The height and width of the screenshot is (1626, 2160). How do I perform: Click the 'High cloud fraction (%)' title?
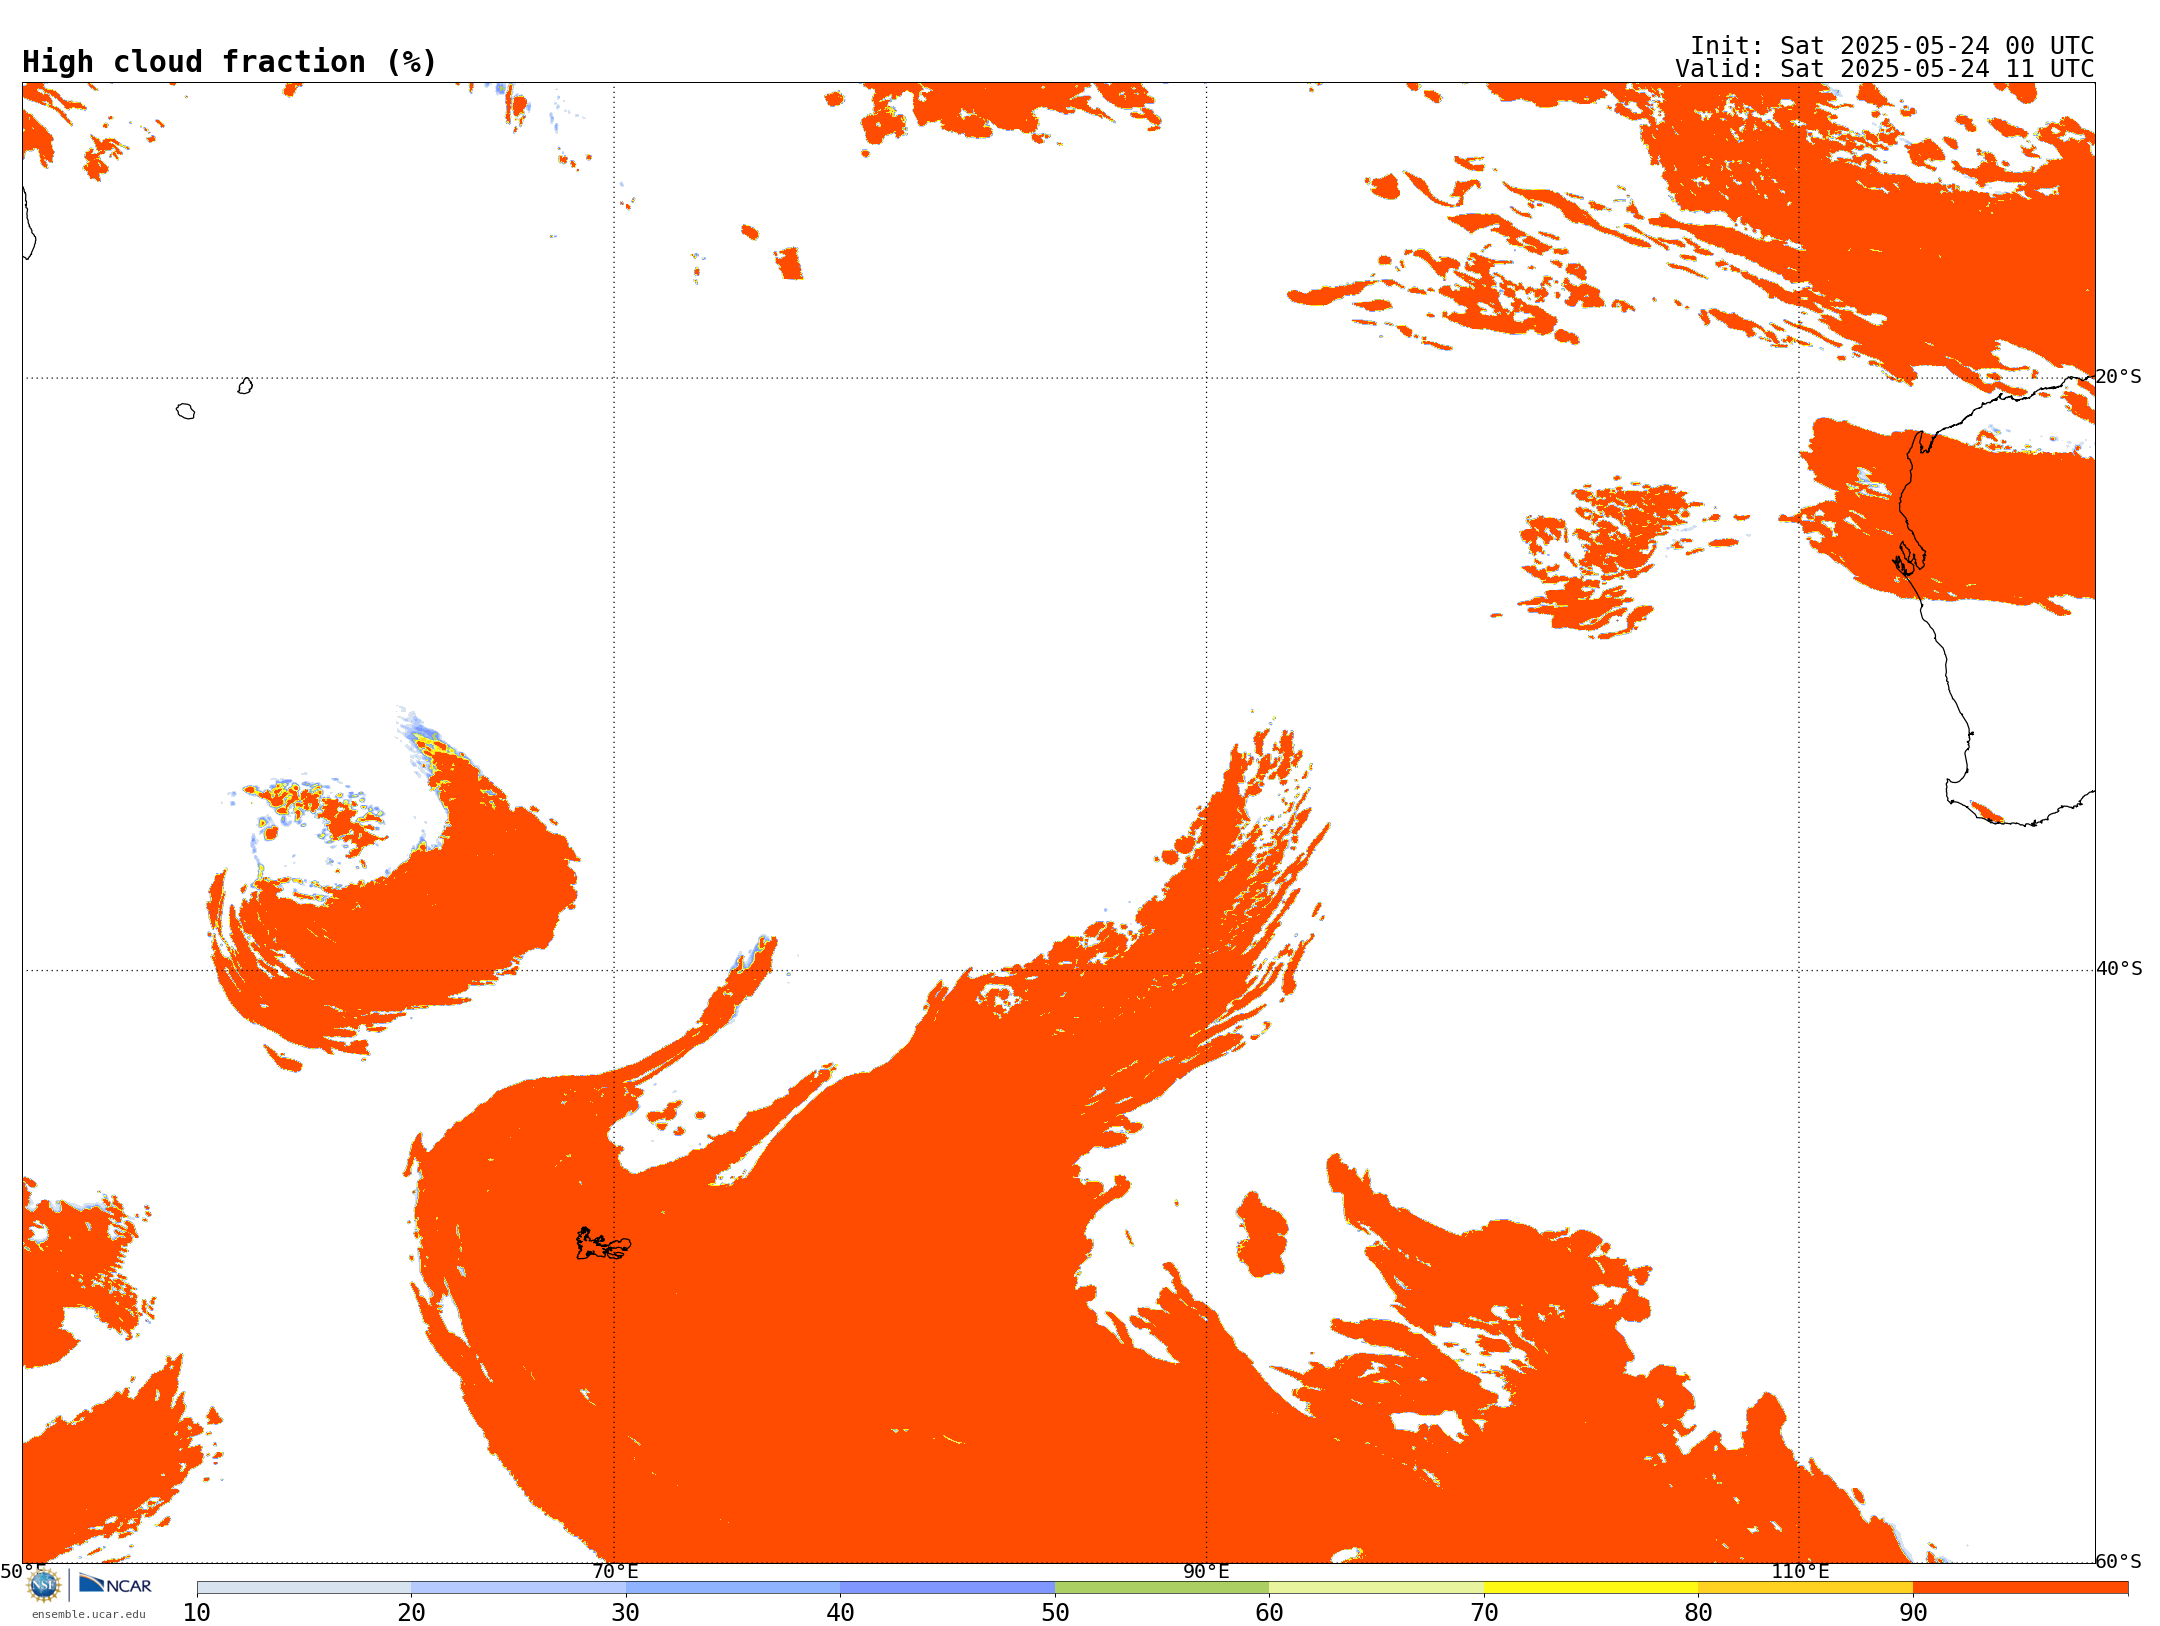click(230, 62)
